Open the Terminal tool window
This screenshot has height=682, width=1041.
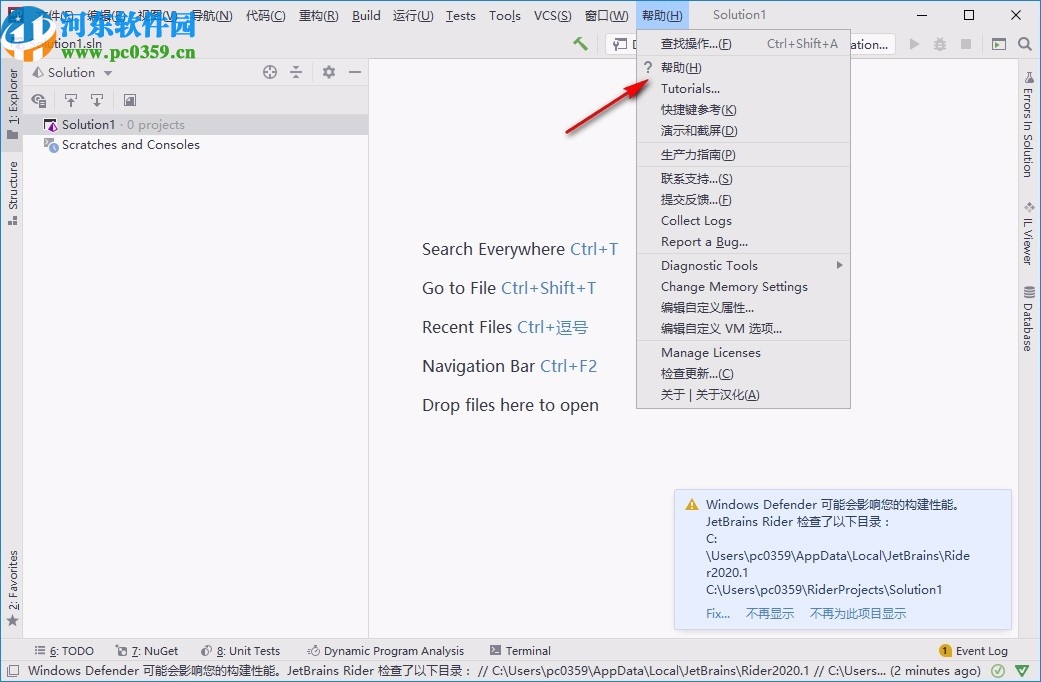tap(520, 650)
